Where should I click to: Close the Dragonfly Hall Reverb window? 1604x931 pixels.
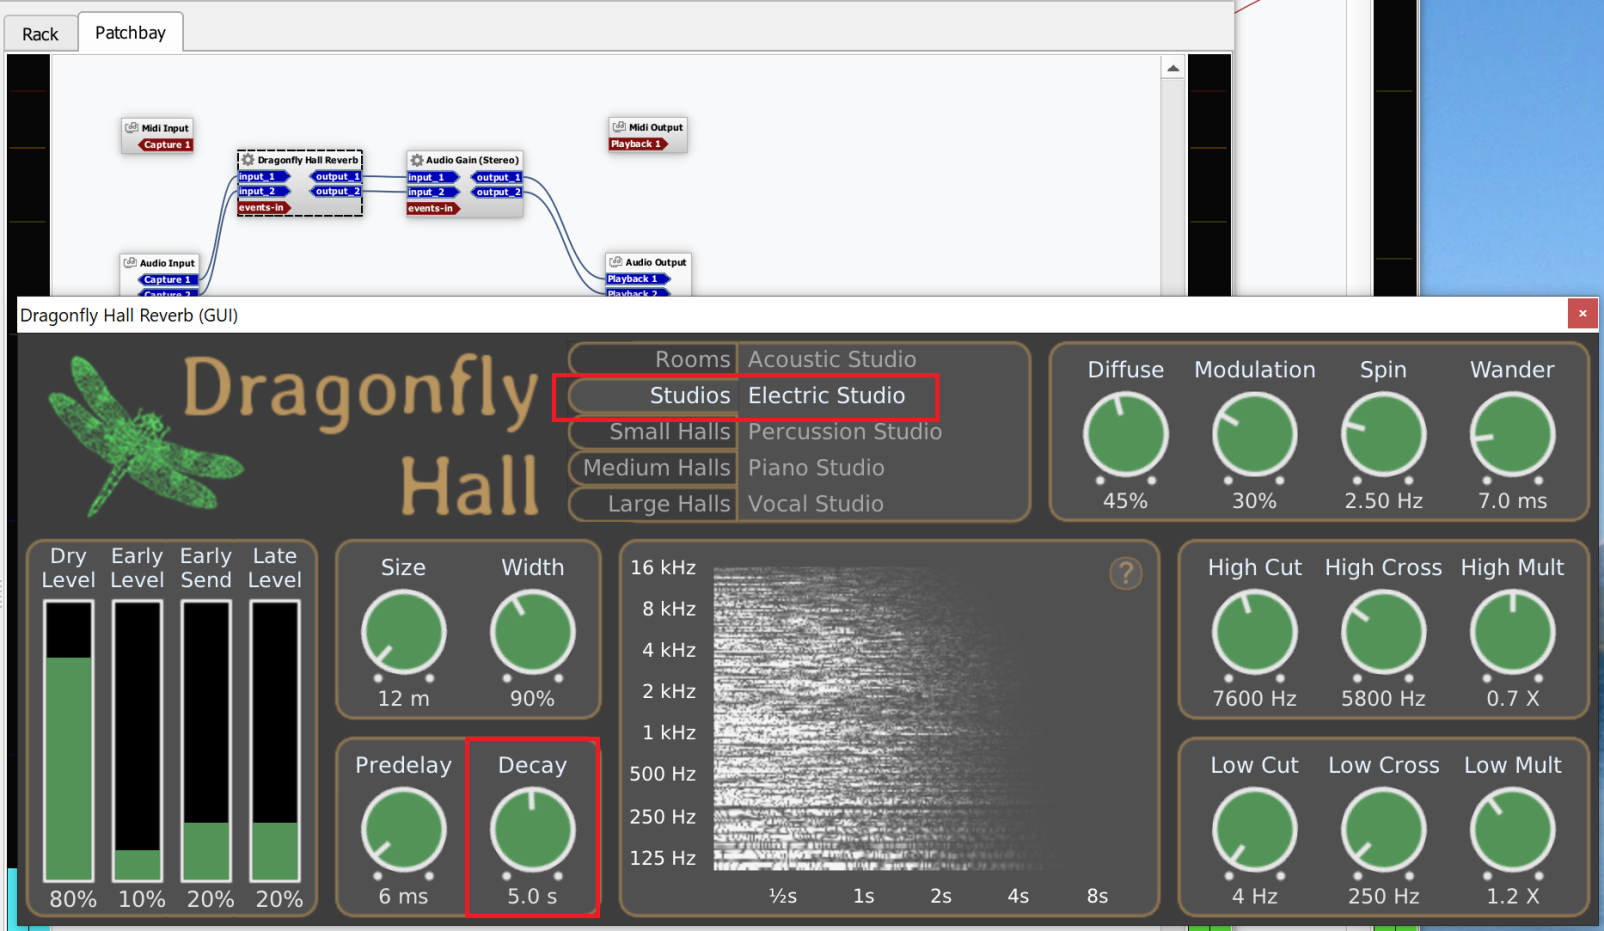coord(1582,314)
